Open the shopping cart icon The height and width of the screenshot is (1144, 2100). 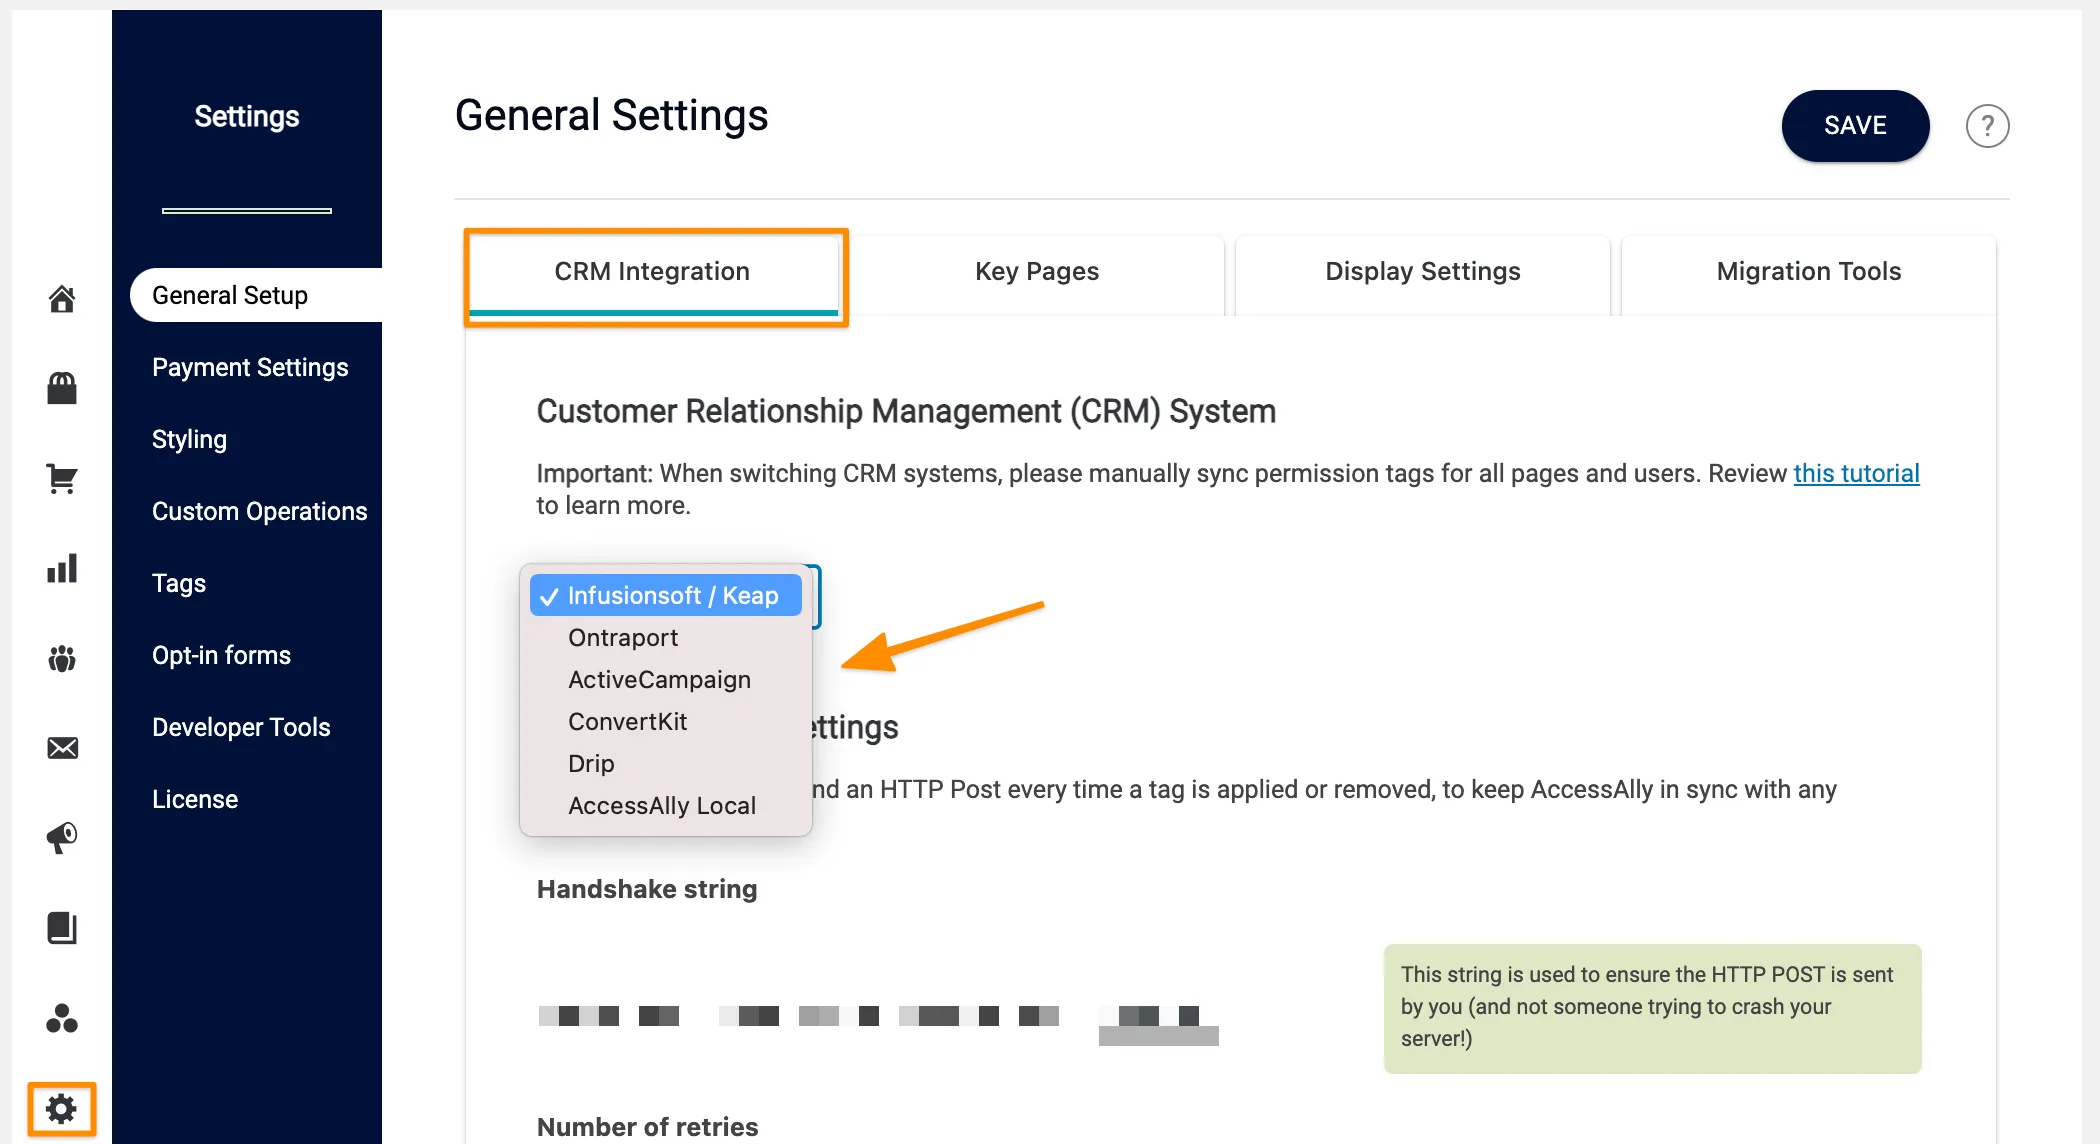pos(62,478)
